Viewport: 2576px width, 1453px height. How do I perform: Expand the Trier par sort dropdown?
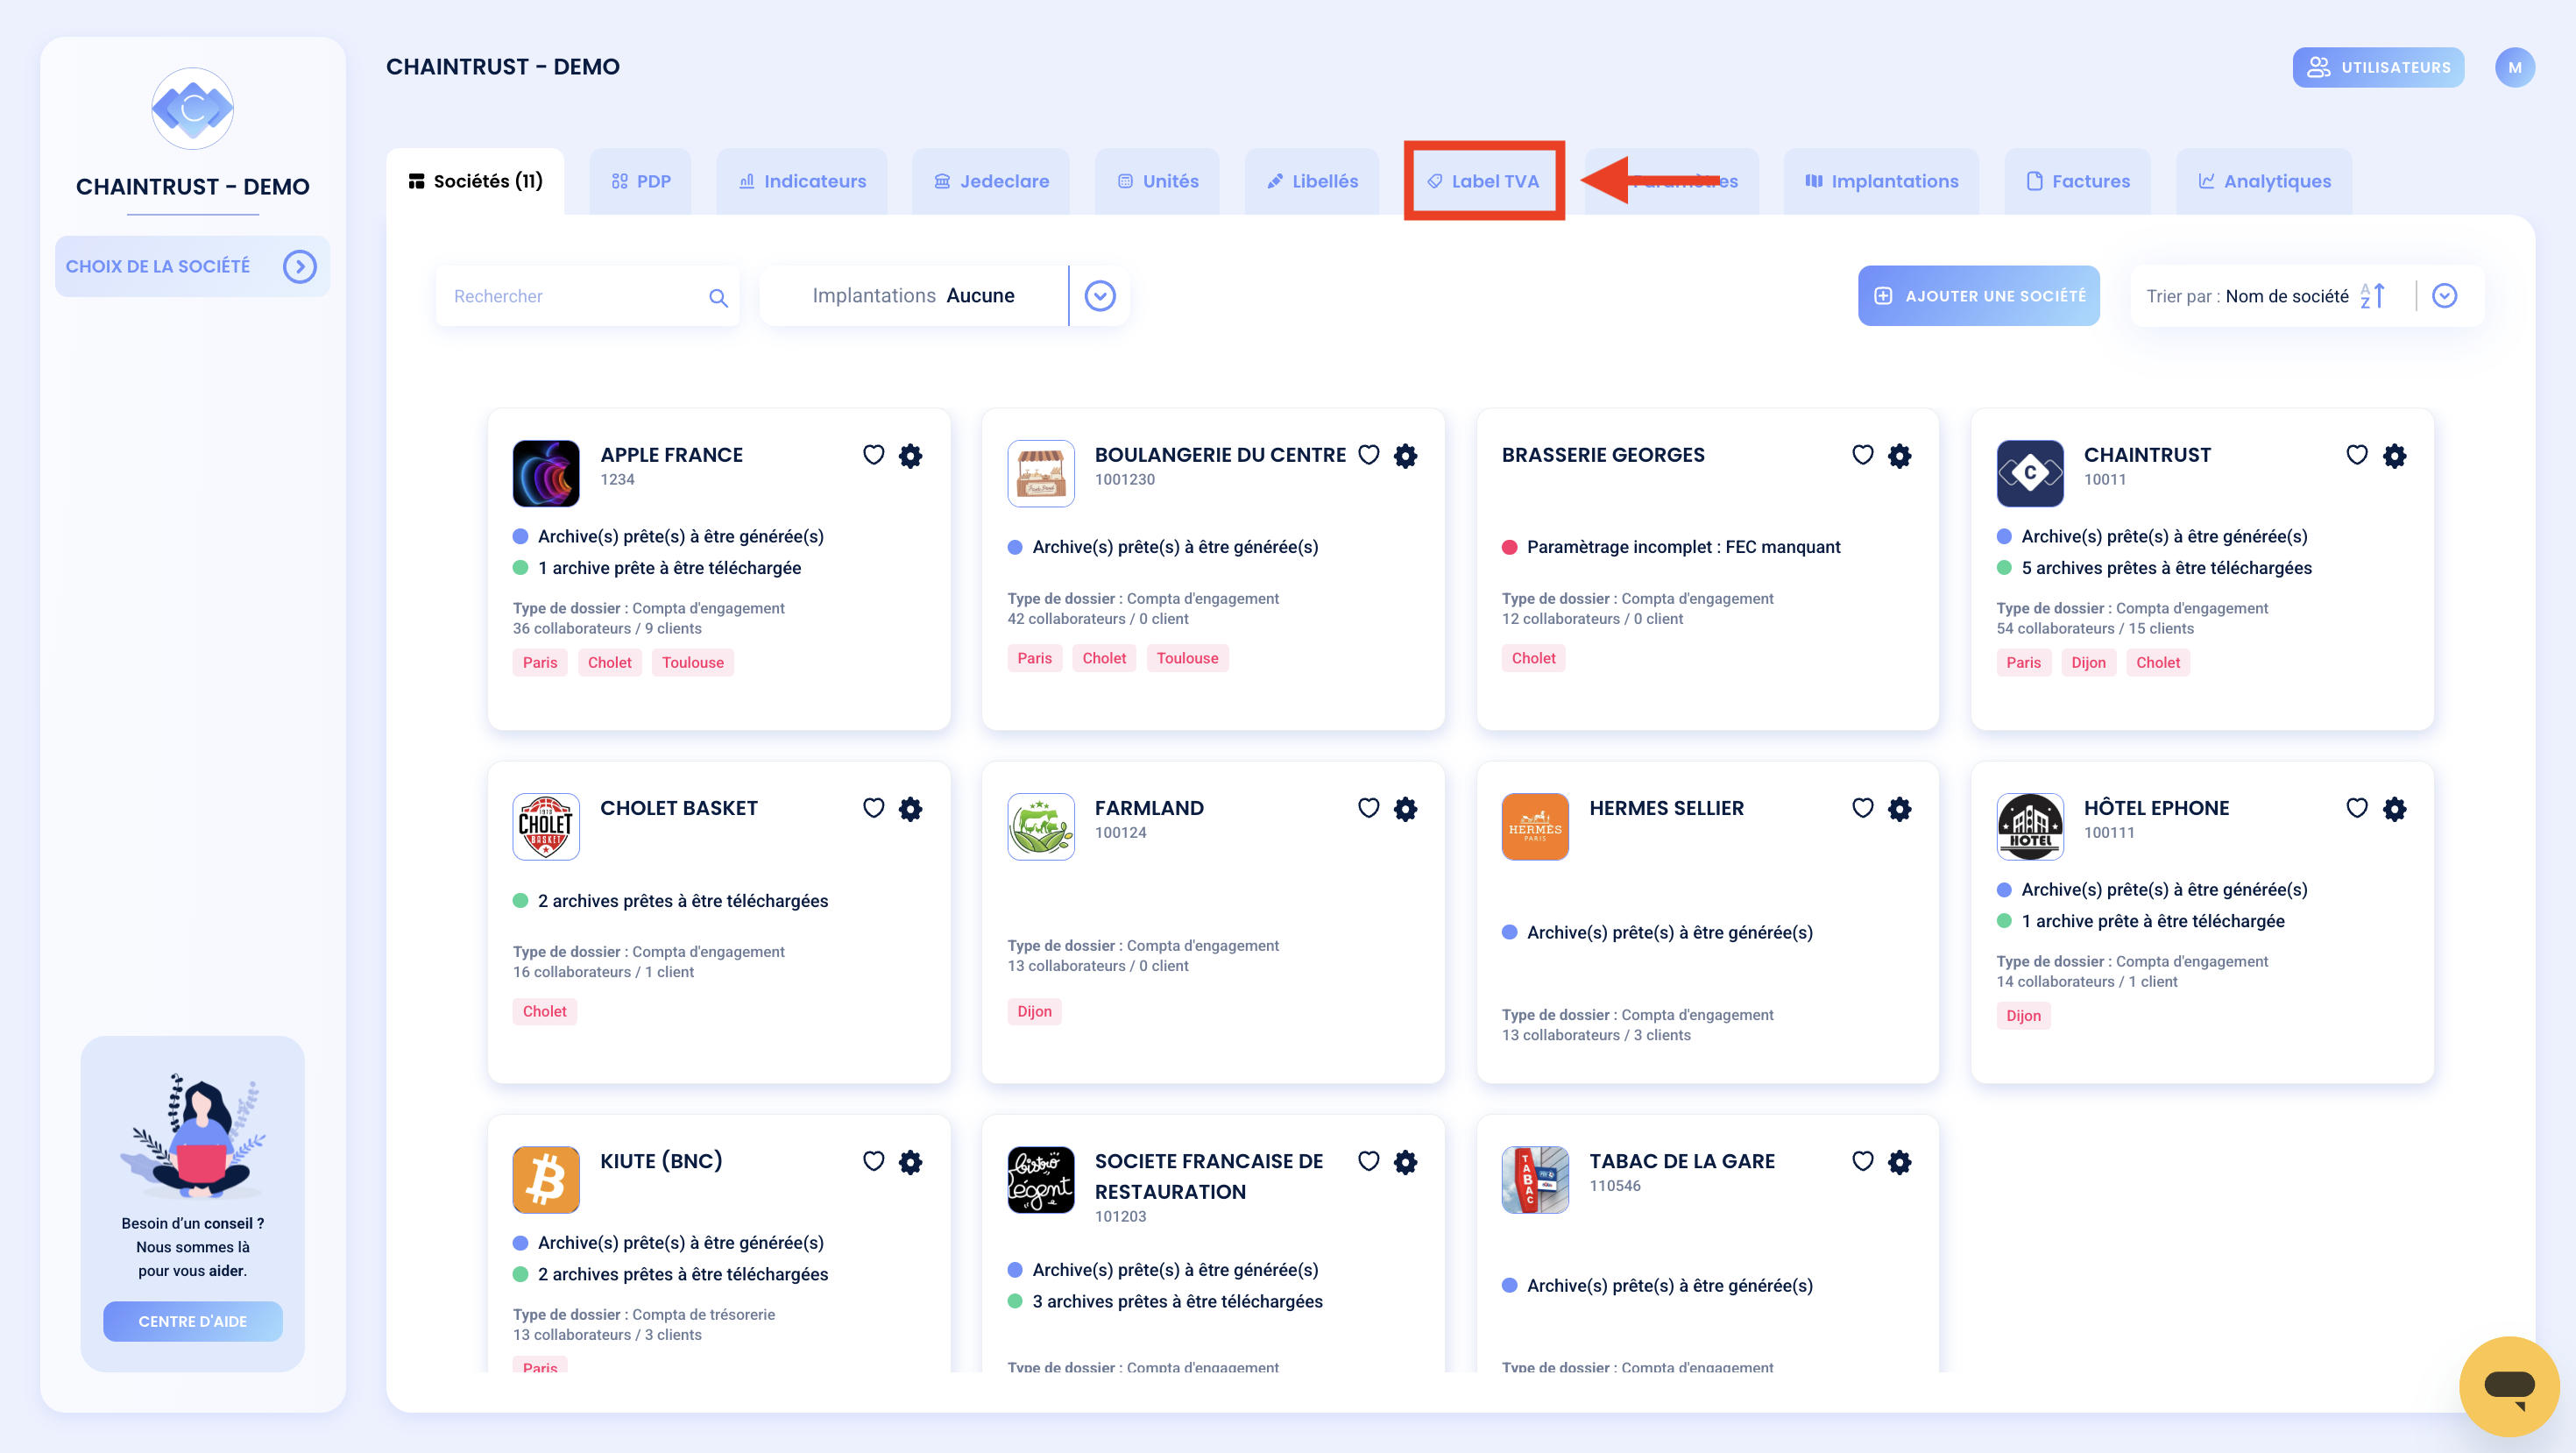pyautogui.click(x=2444, y=296)
